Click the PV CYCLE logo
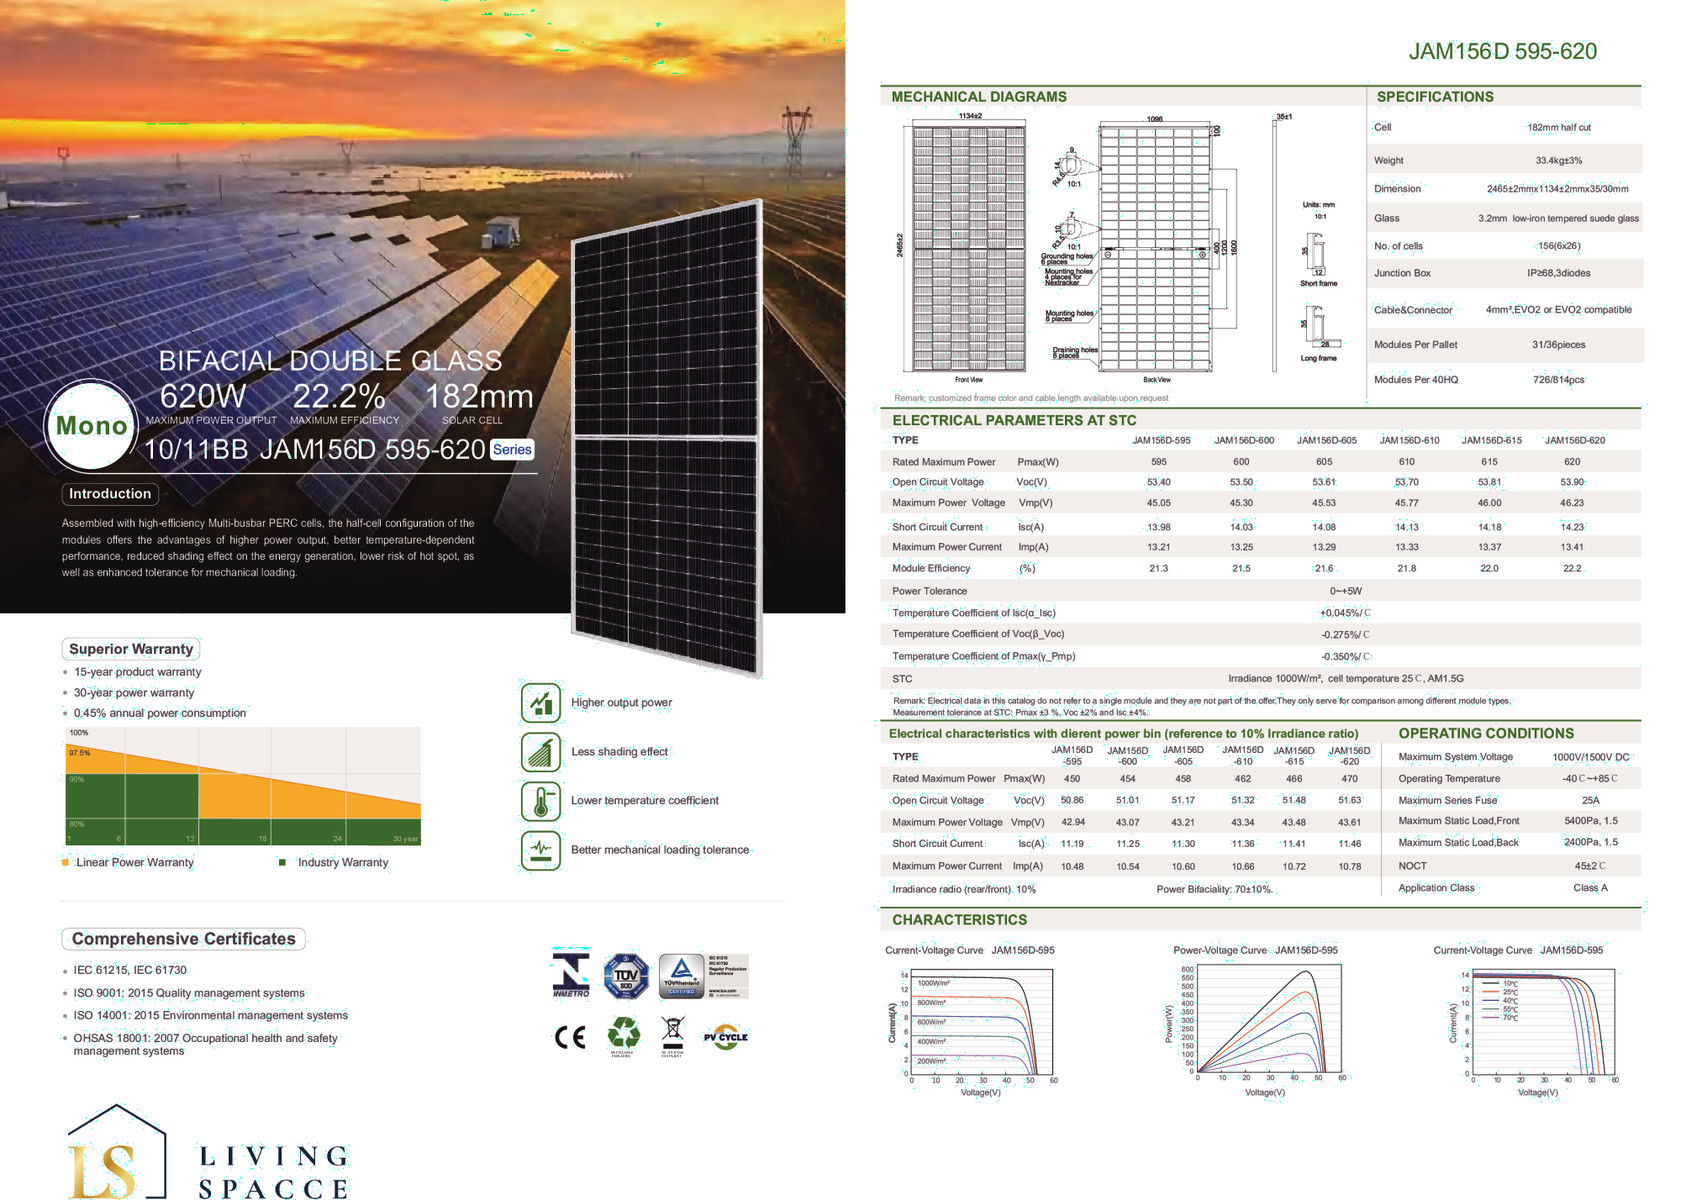The width and height of the screenshot is (1681, 1200). tap(726, 1037)
